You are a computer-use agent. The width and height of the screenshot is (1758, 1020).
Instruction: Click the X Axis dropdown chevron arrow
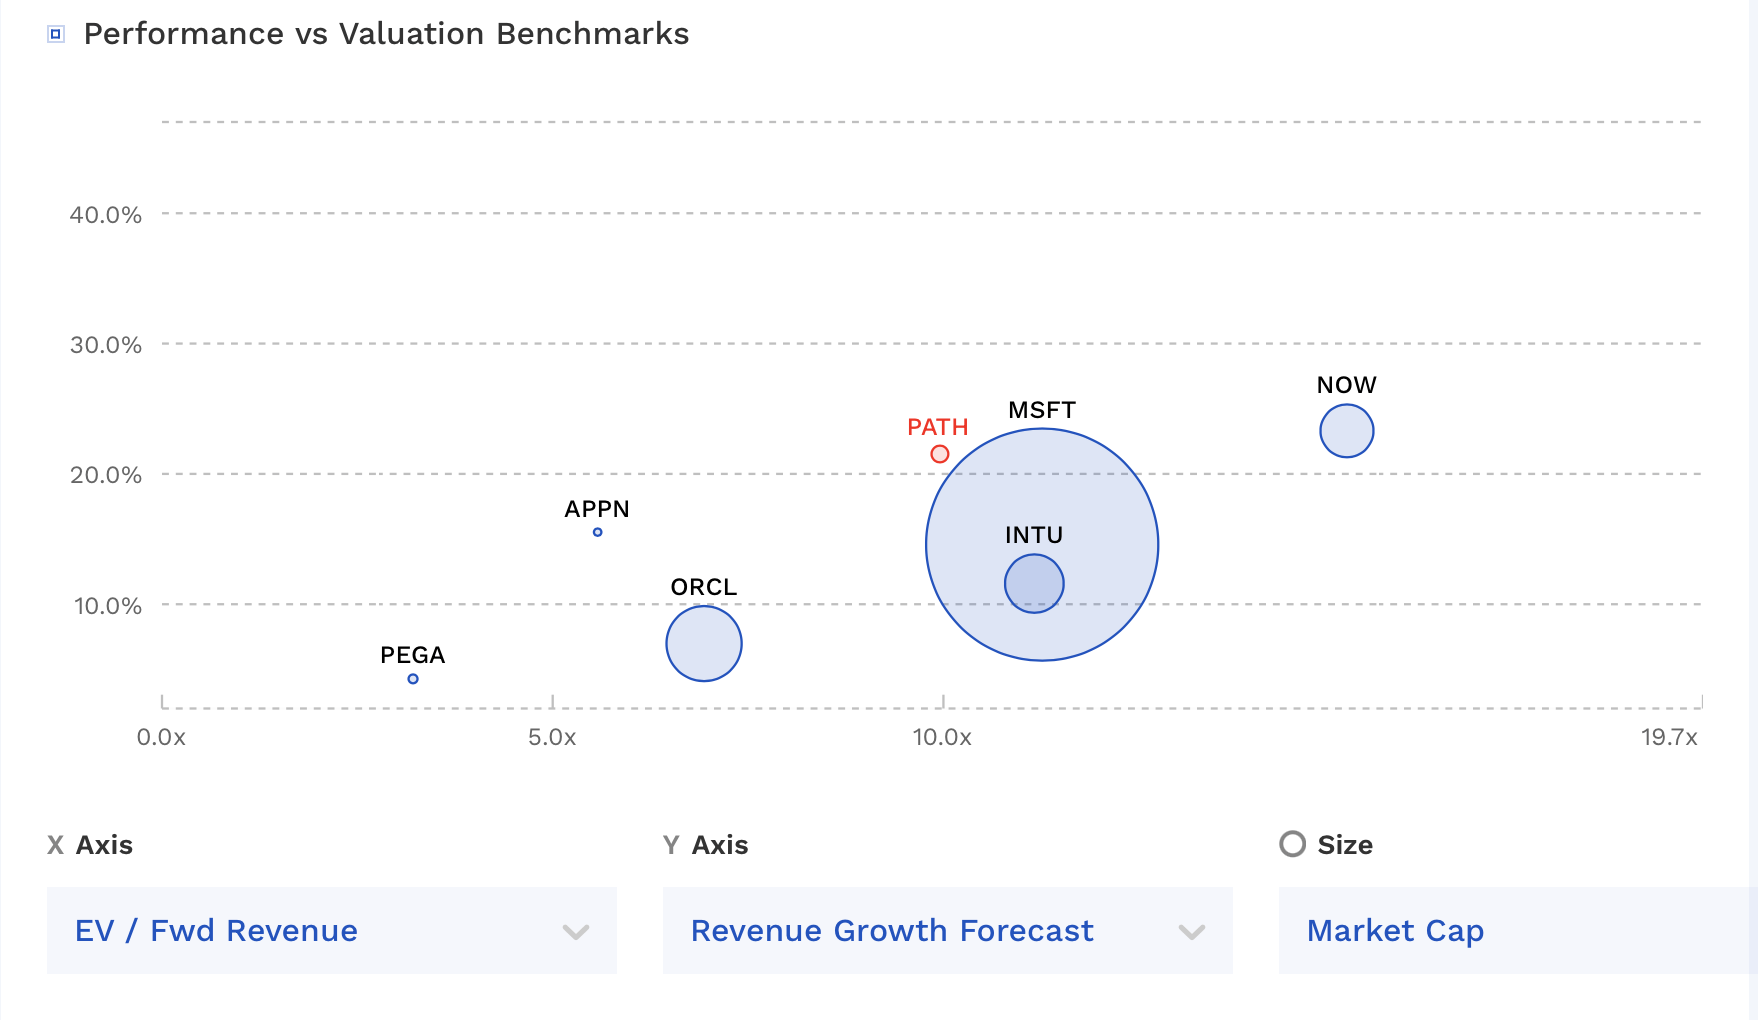(x=575, y=932)
